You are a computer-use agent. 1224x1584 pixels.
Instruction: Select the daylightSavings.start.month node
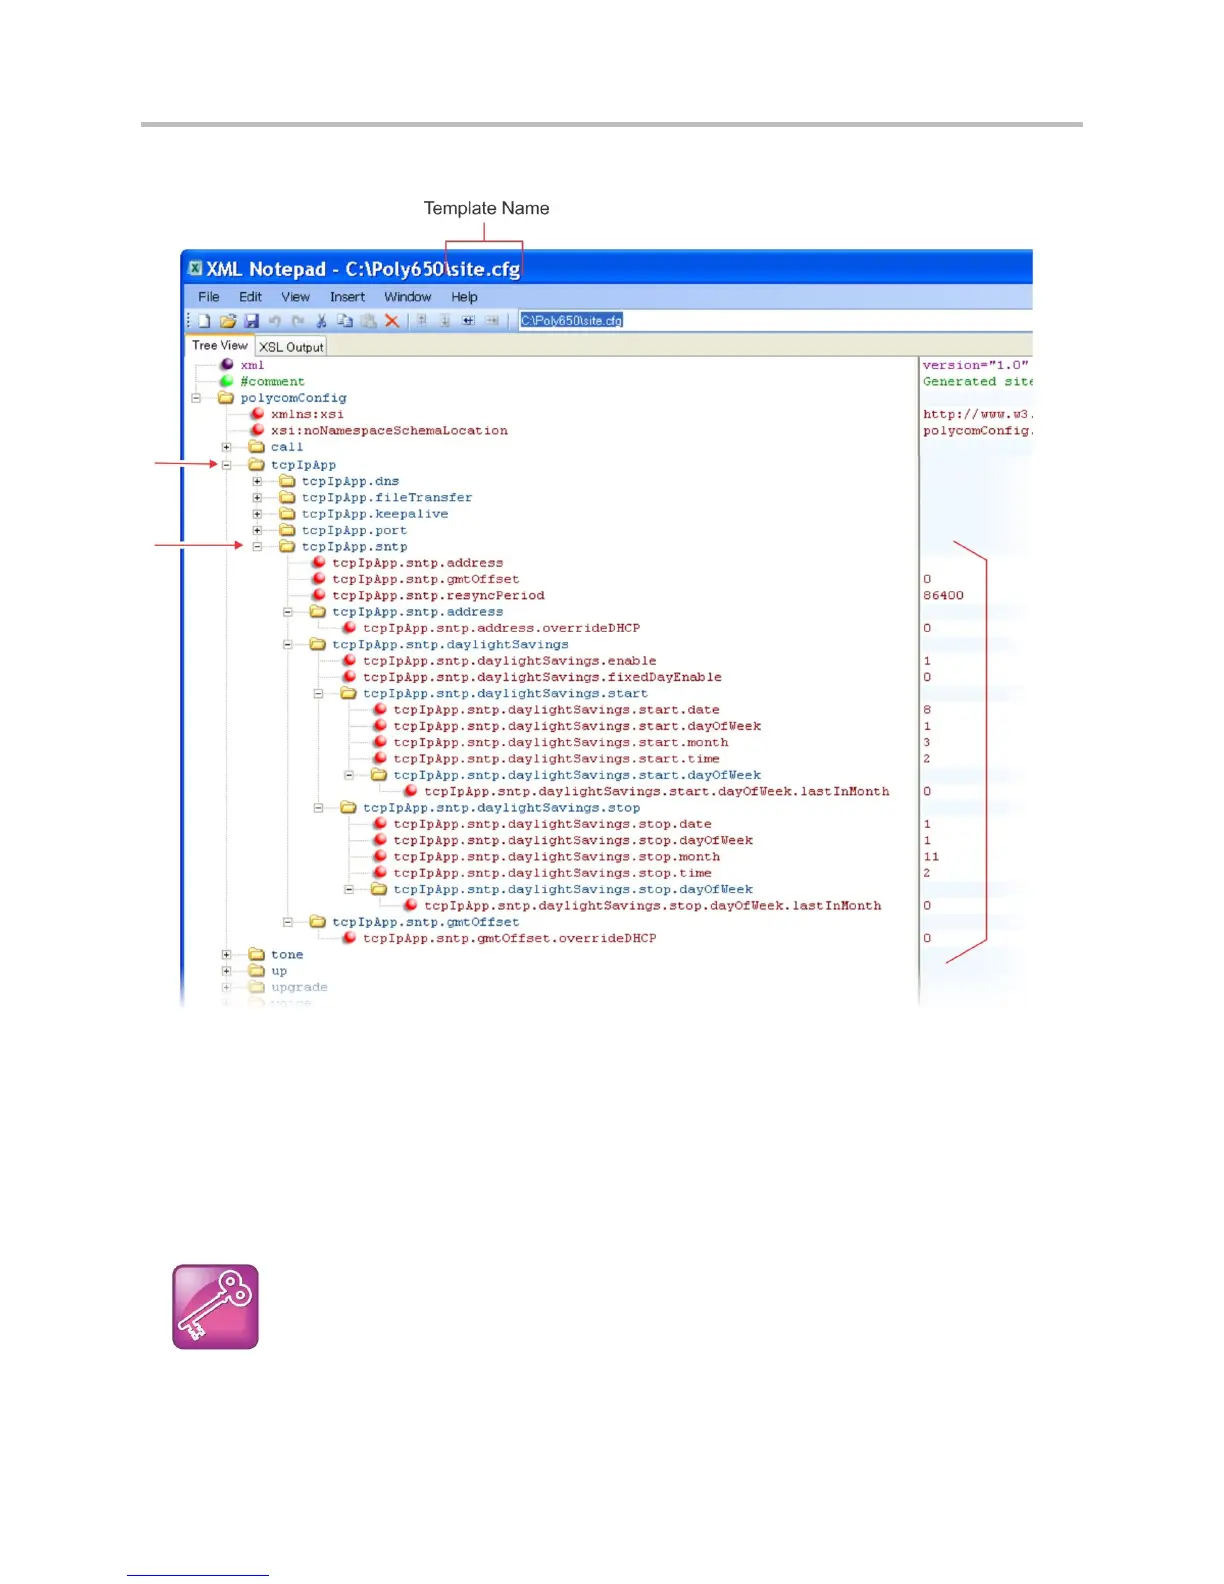[x=561, y=742]
